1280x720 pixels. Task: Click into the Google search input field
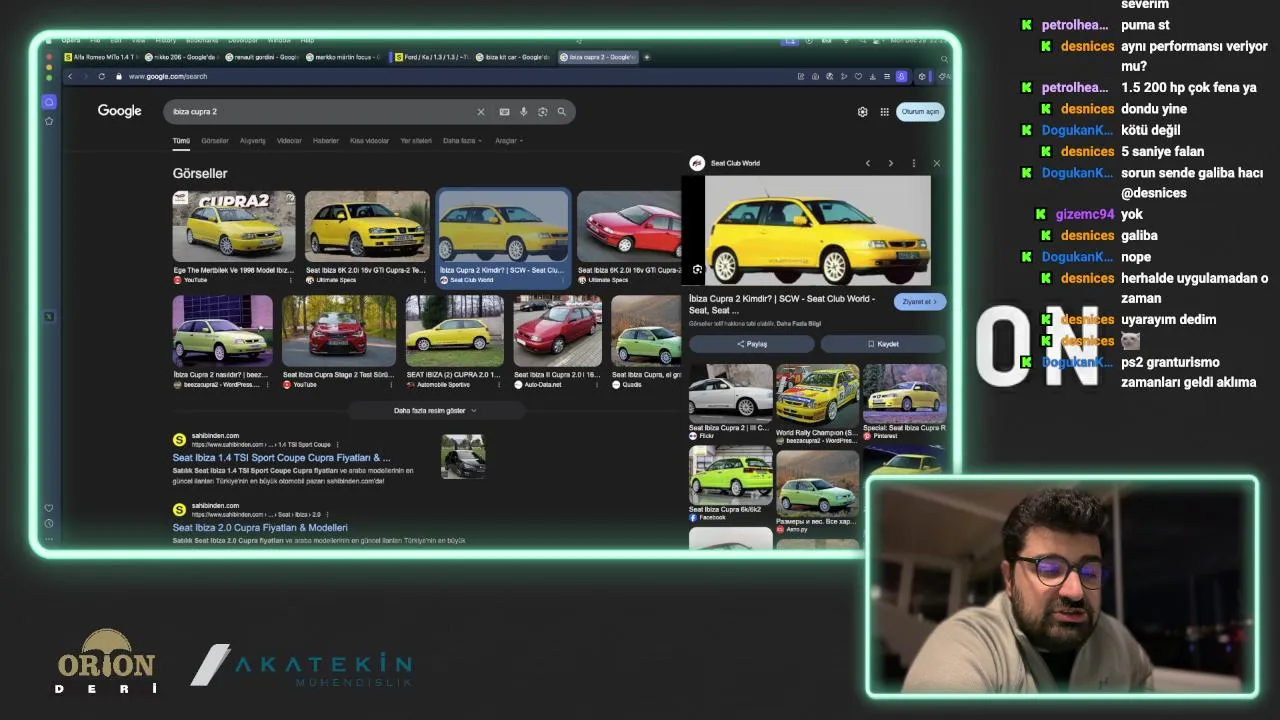pos(320,112)
